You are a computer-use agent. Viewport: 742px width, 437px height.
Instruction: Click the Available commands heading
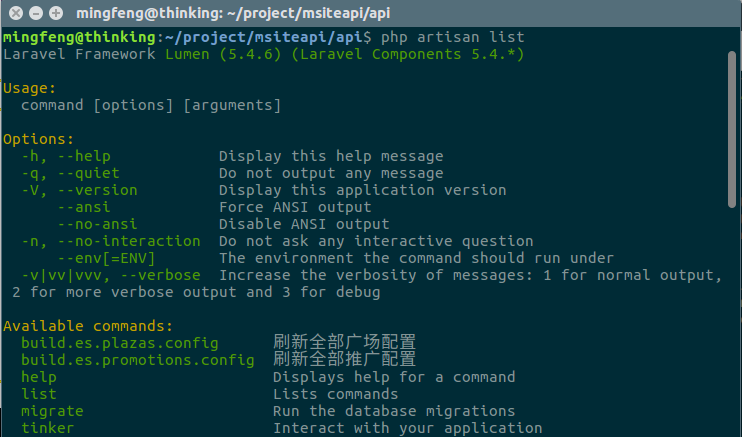pyautogui.click(x=88, y=326)
